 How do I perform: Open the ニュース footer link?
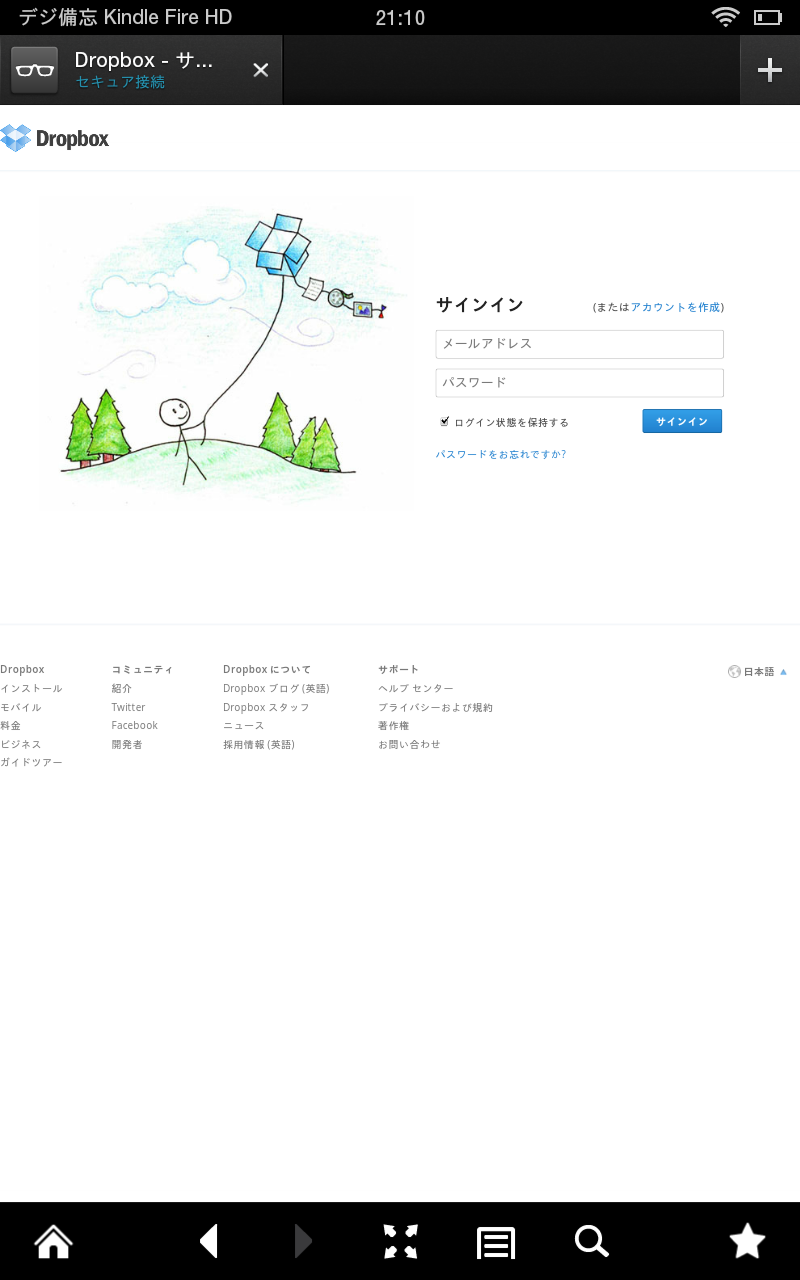pyautogui.click(x=244, y=725)
